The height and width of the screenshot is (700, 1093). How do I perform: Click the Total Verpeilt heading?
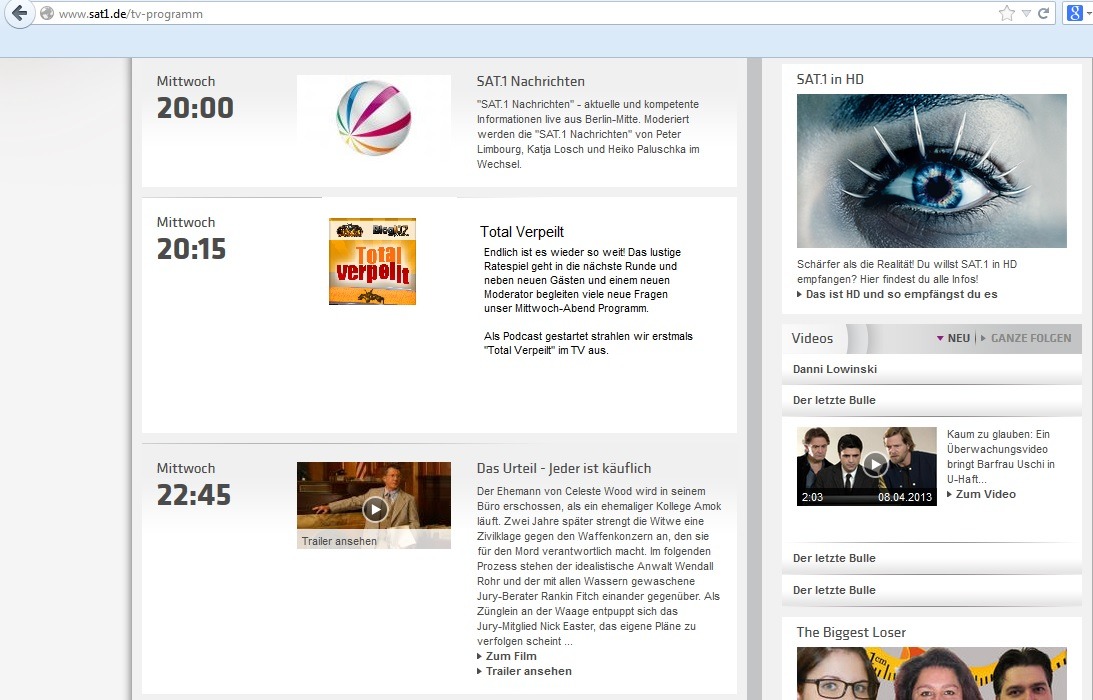(521, 231)
